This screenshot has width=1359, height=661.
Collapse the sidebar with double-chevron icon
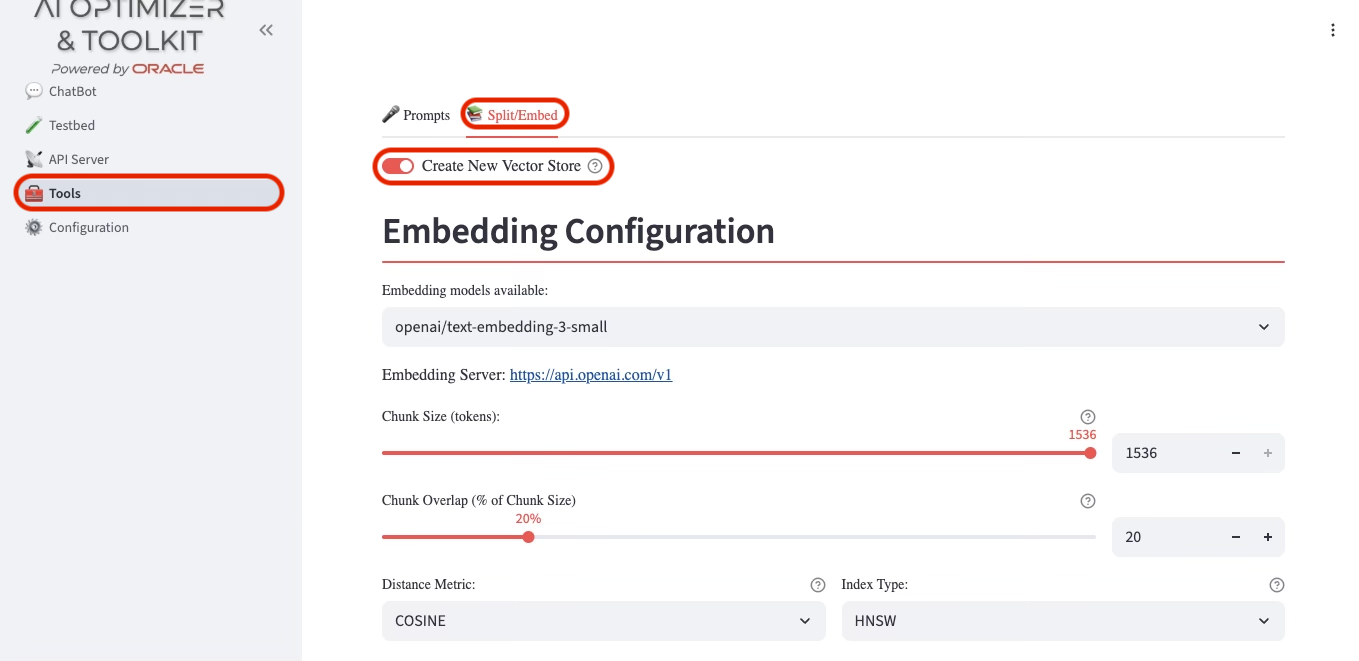[266, 30]
